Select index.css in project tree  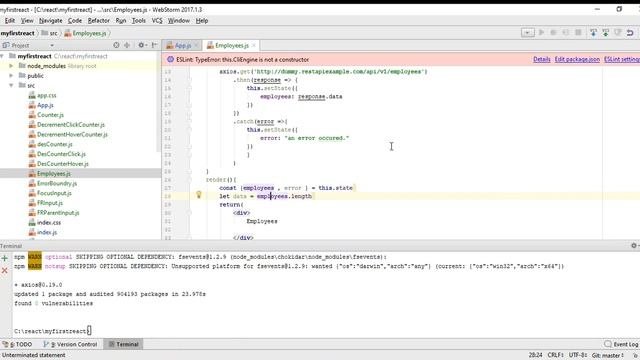49,222
